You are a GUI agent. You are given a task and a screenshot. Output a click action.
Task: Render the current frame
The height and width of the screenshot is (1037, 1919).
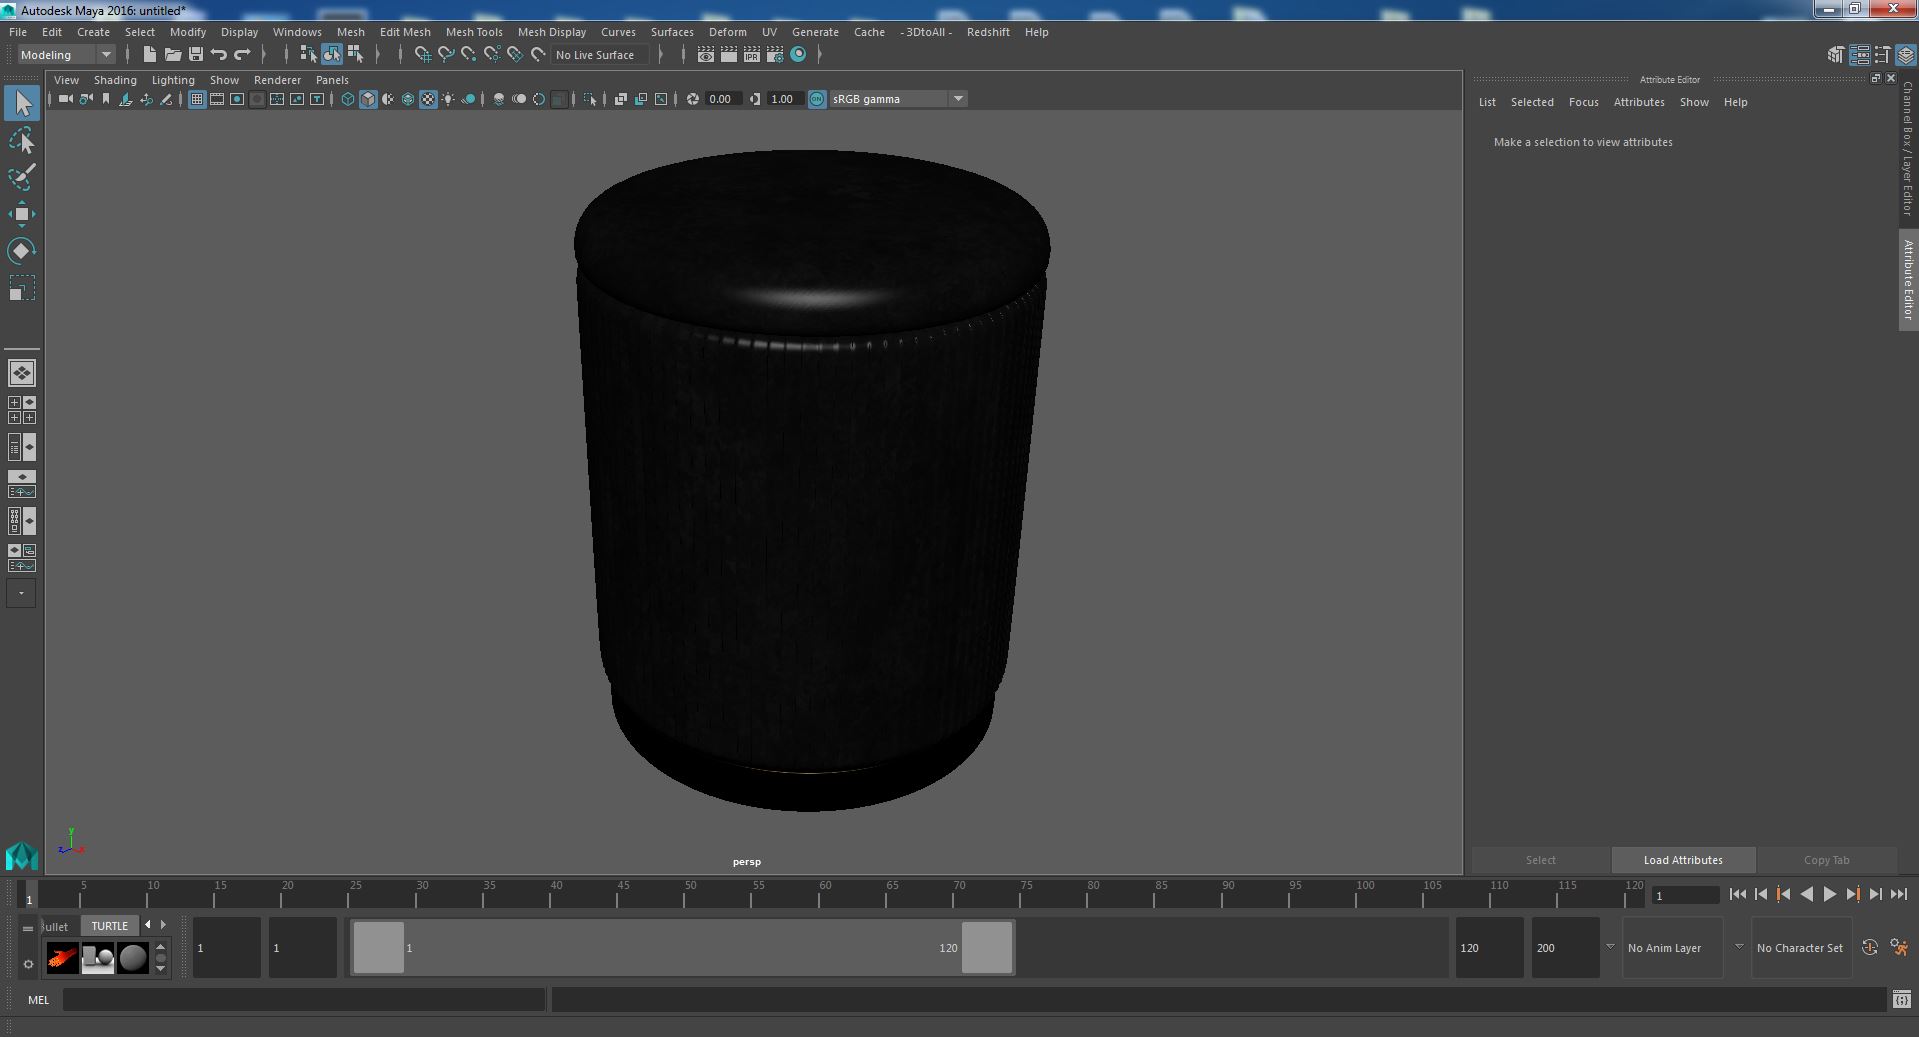pyautogui.click(x=729, y=55)
